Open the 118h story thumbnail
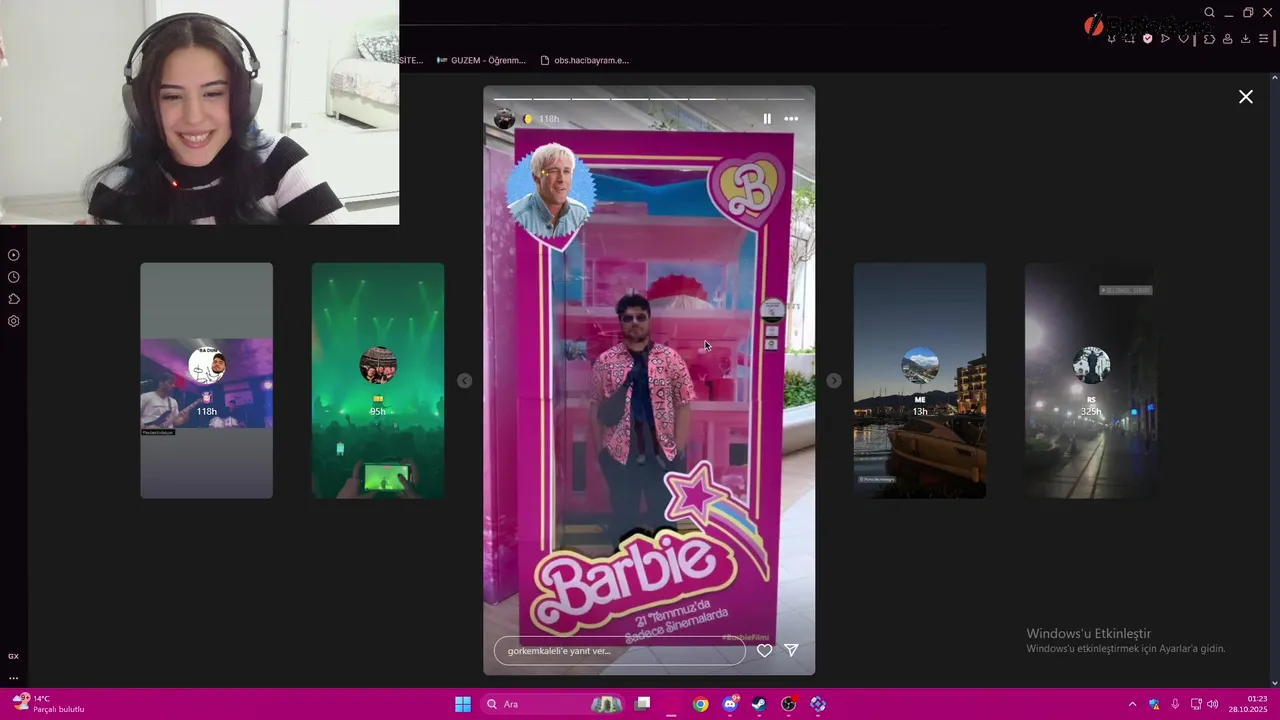1280x720 pixels. (206, 380)
